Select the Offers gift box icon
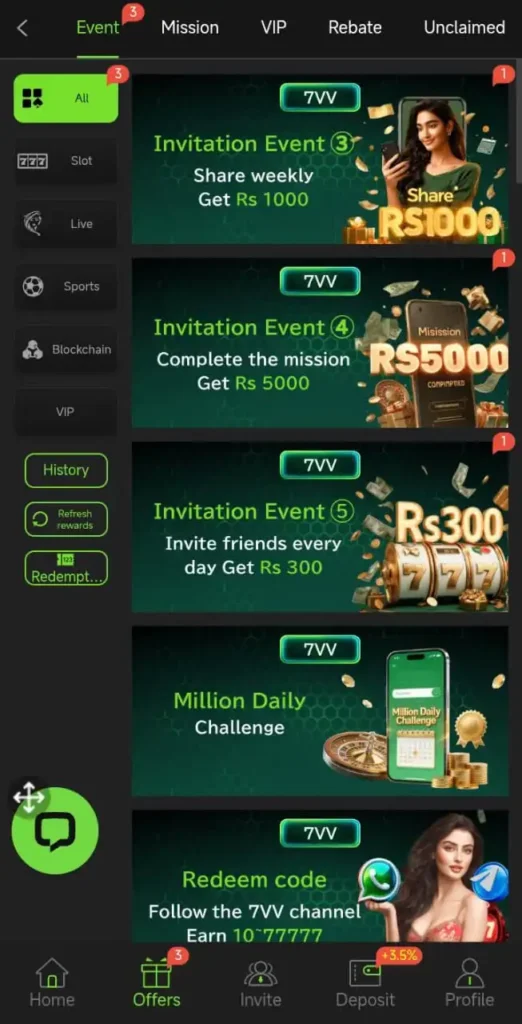522x1024 pixels. [157, 973]
